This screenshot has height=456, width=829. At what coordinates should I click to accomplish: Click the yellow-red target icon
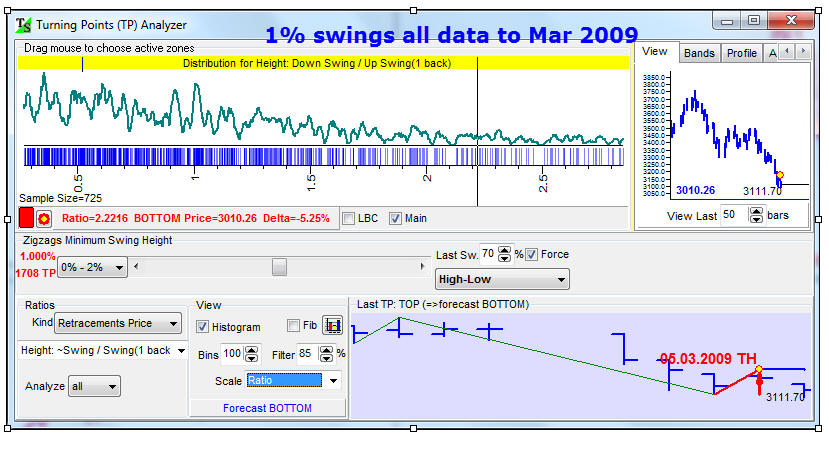(44, 218)
